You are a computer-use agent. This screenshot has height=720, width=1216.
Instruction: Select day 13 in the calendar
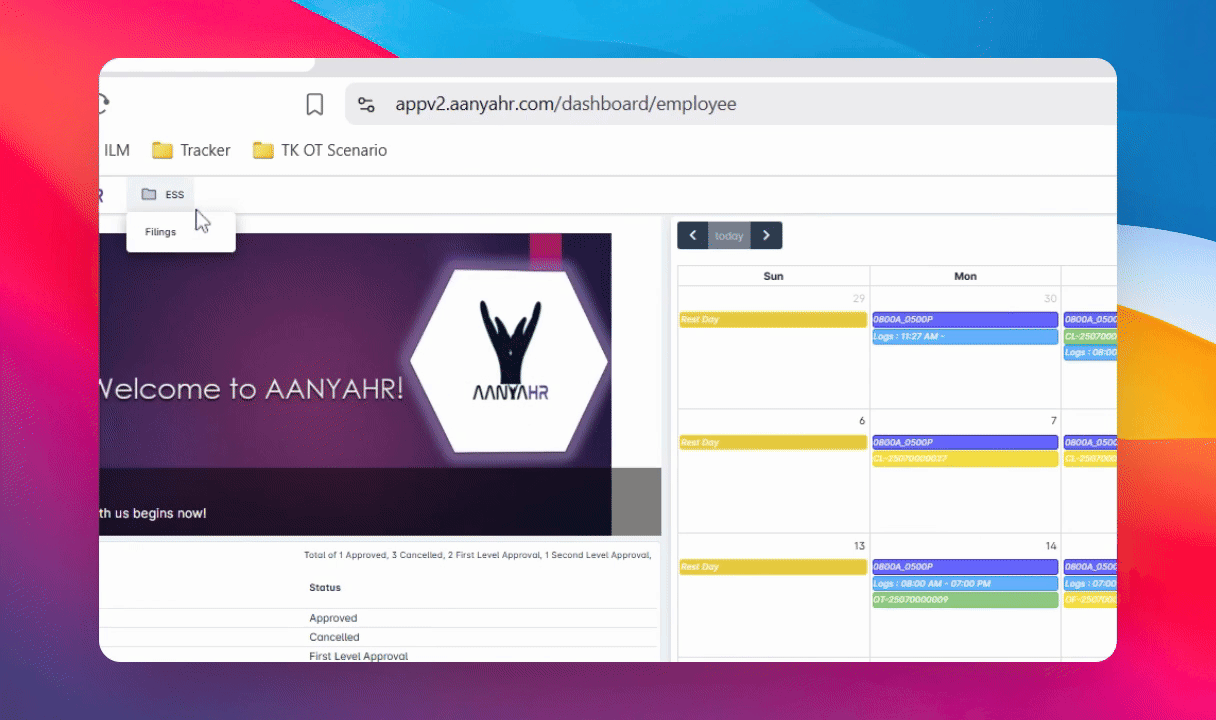tap(859, 545)
